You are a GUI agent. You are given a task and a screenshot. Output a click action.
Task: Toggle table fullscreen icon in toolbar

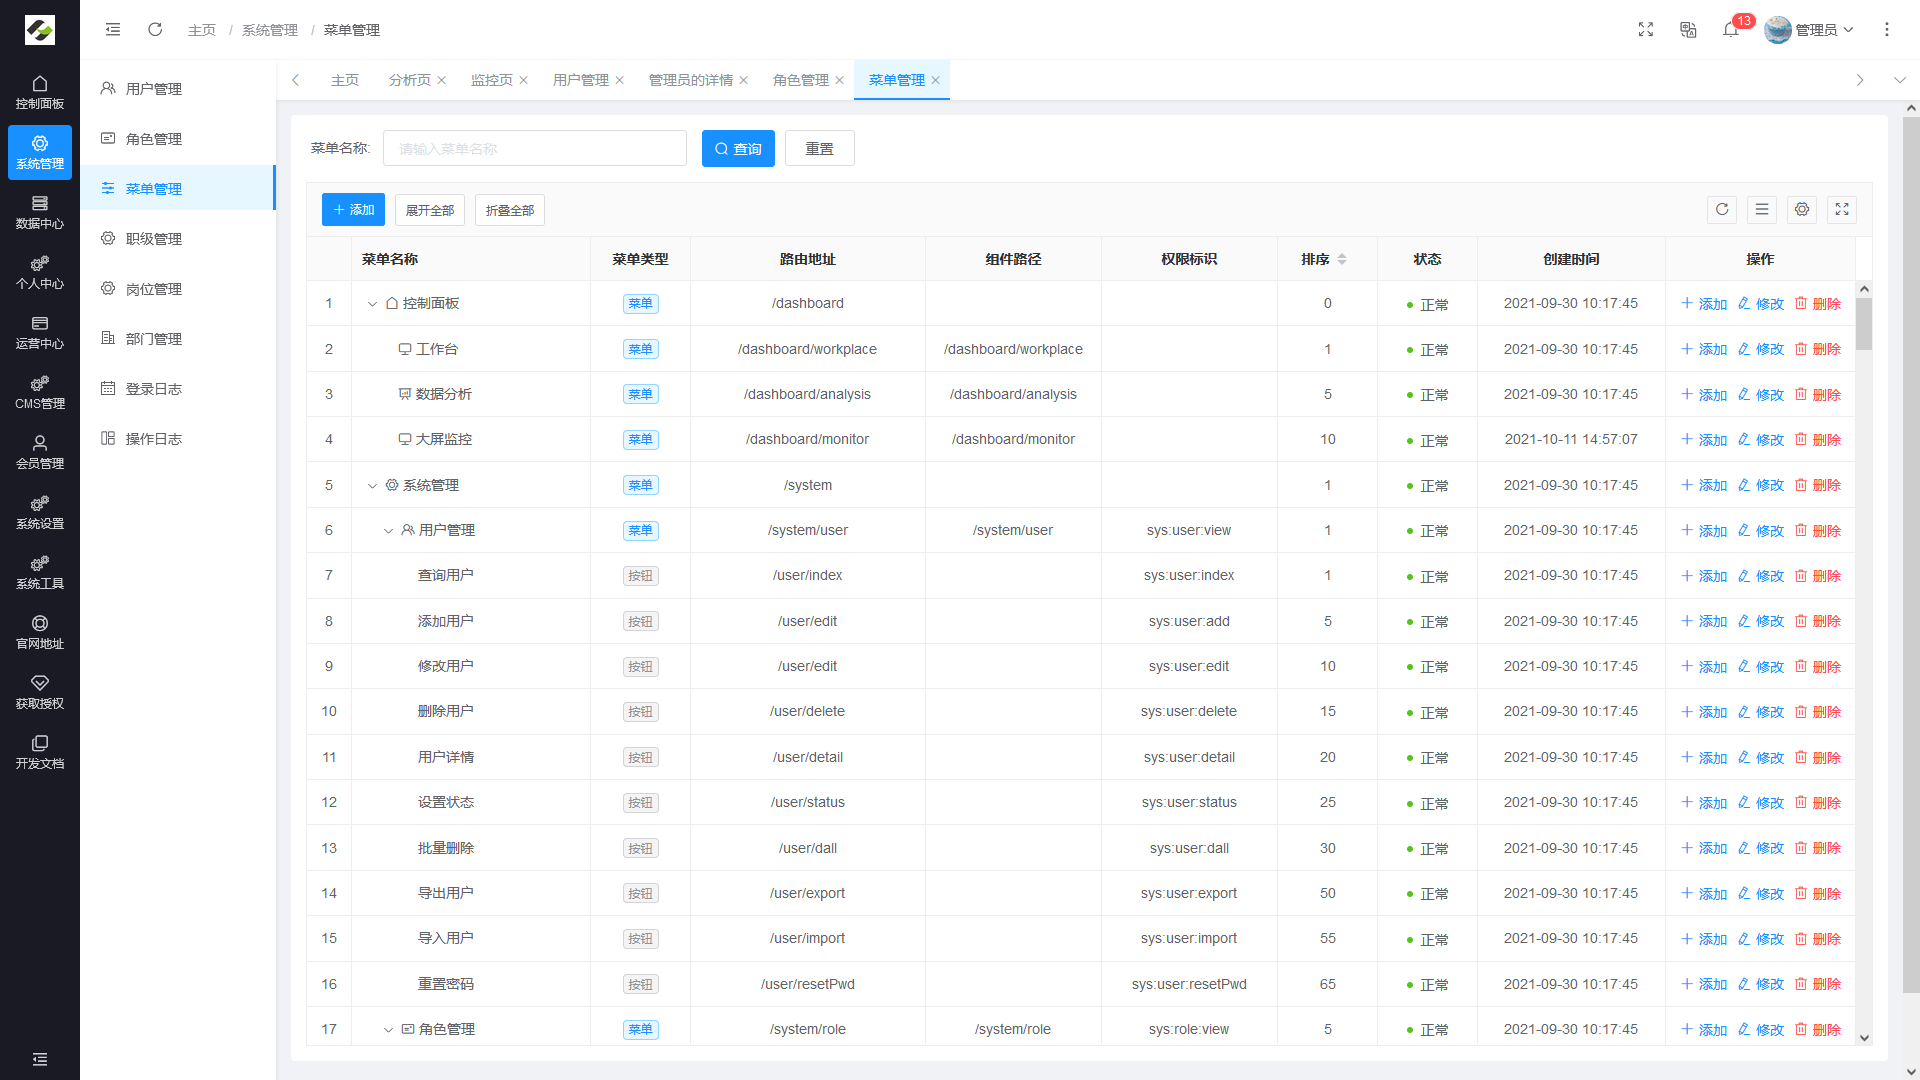coord(1842,210)
